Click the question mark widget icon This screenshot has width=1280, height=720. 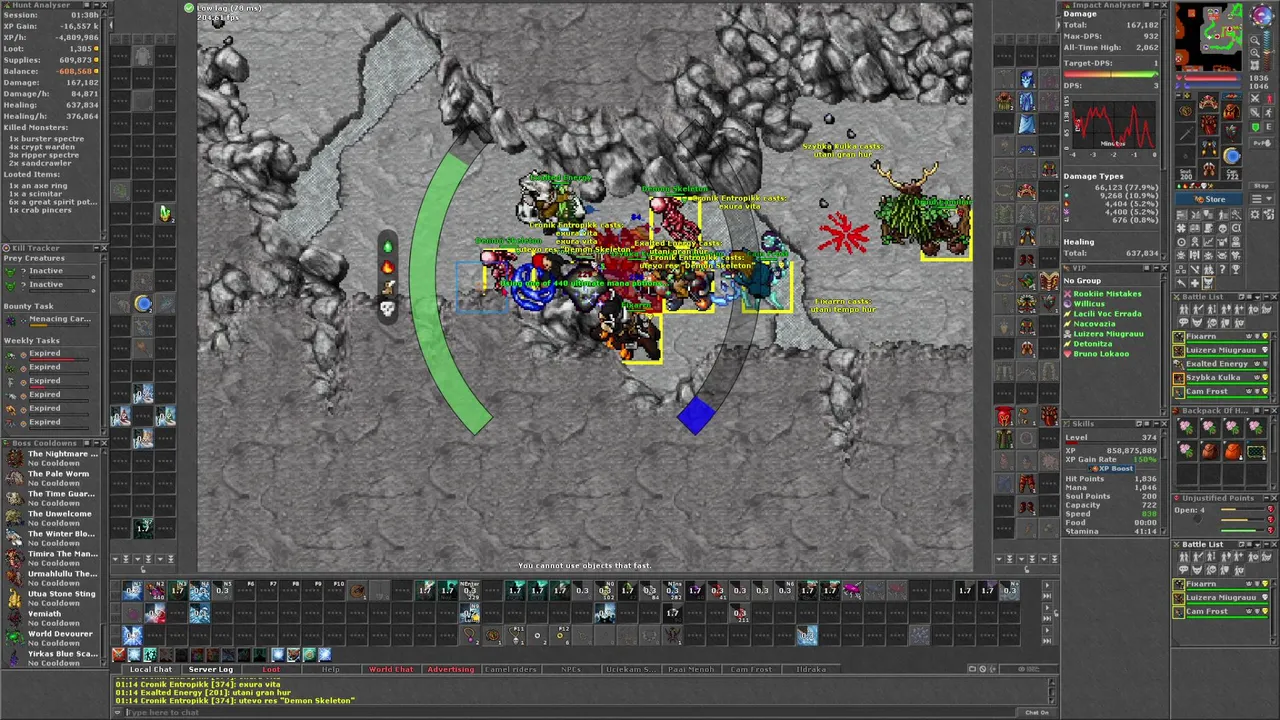pyautogui.click(x=1222, y=269)
